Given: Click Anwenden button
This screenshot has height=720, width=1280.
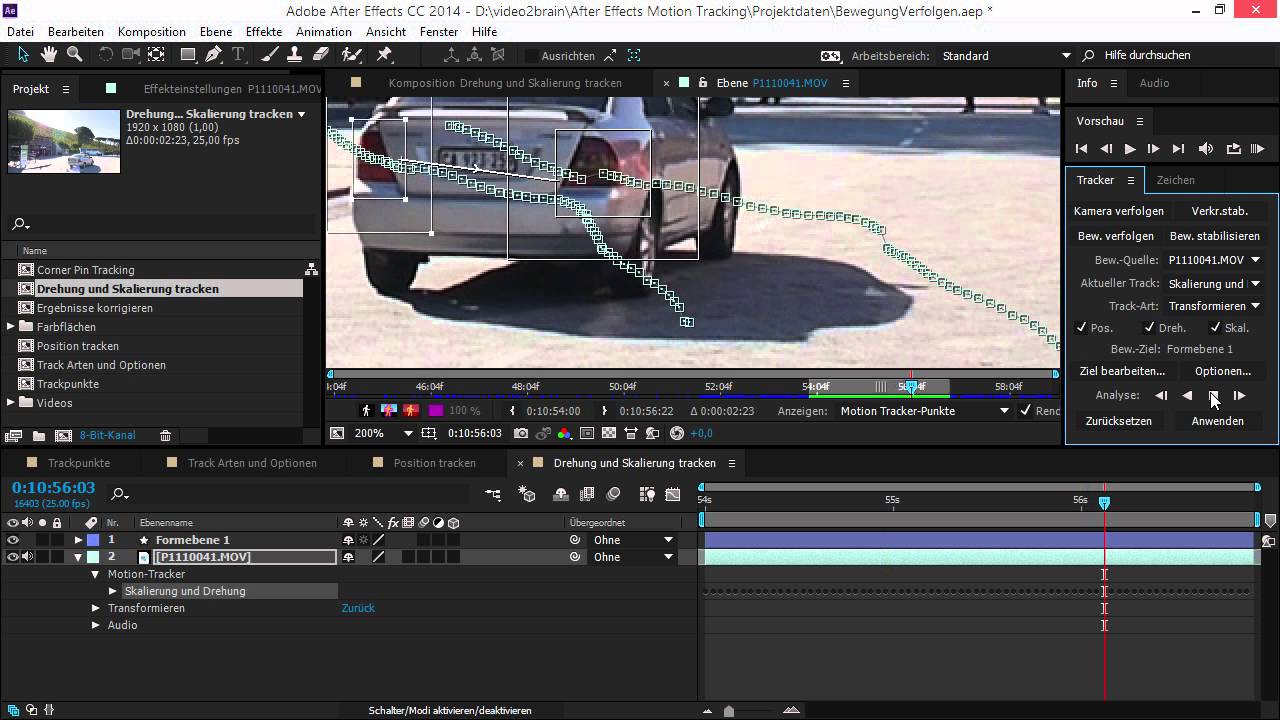Looking at the screenshot, I should point(1218,421).
